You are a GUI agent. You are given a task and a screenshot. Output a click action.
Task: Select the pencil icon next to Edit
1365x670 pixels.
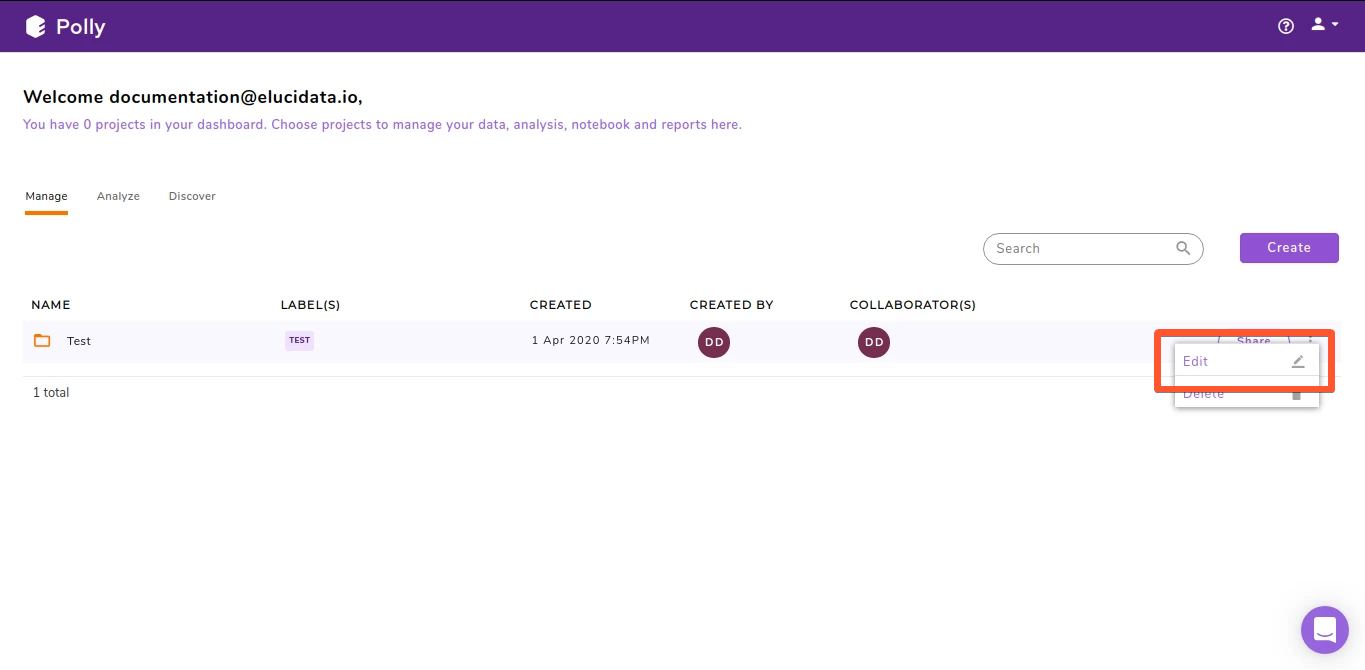tap(1297, 361)
